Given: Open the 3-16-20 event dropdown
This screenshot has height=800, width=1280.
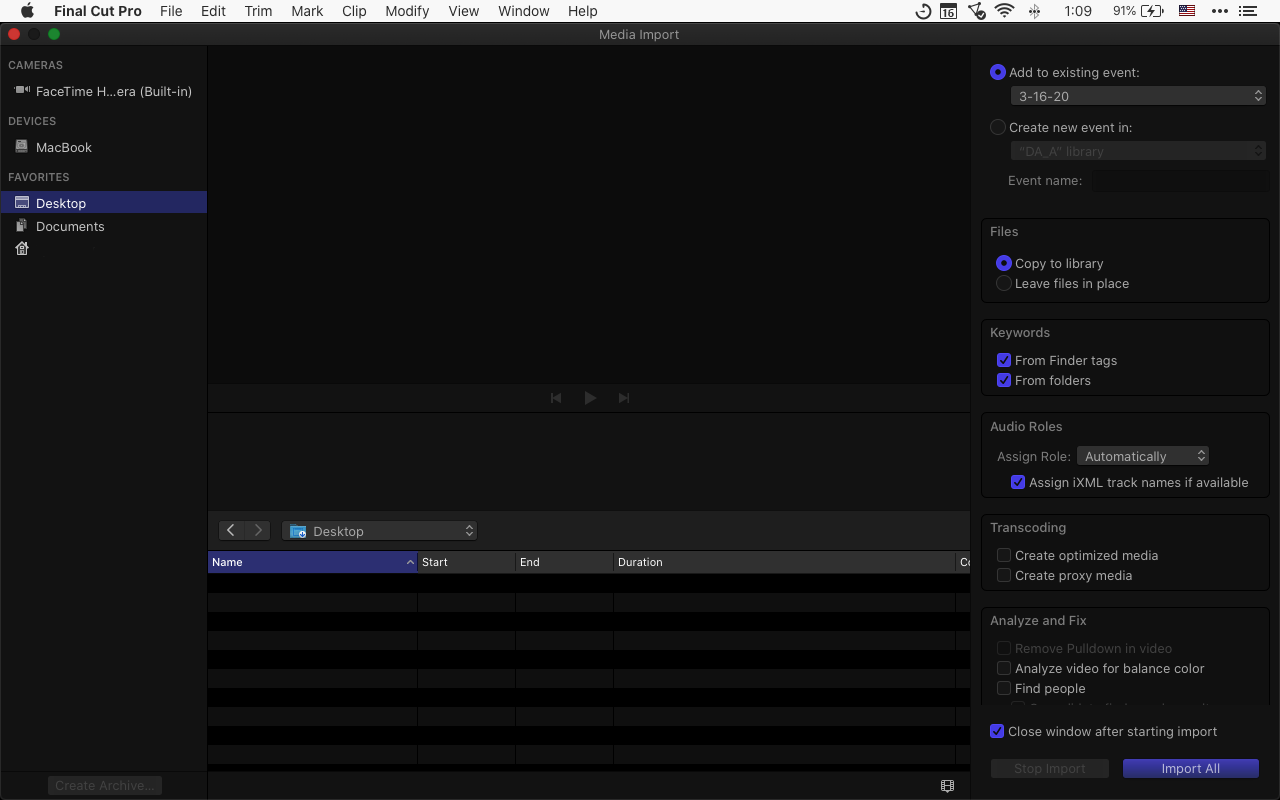Looking at the screenshot, I should [1138, 96].
